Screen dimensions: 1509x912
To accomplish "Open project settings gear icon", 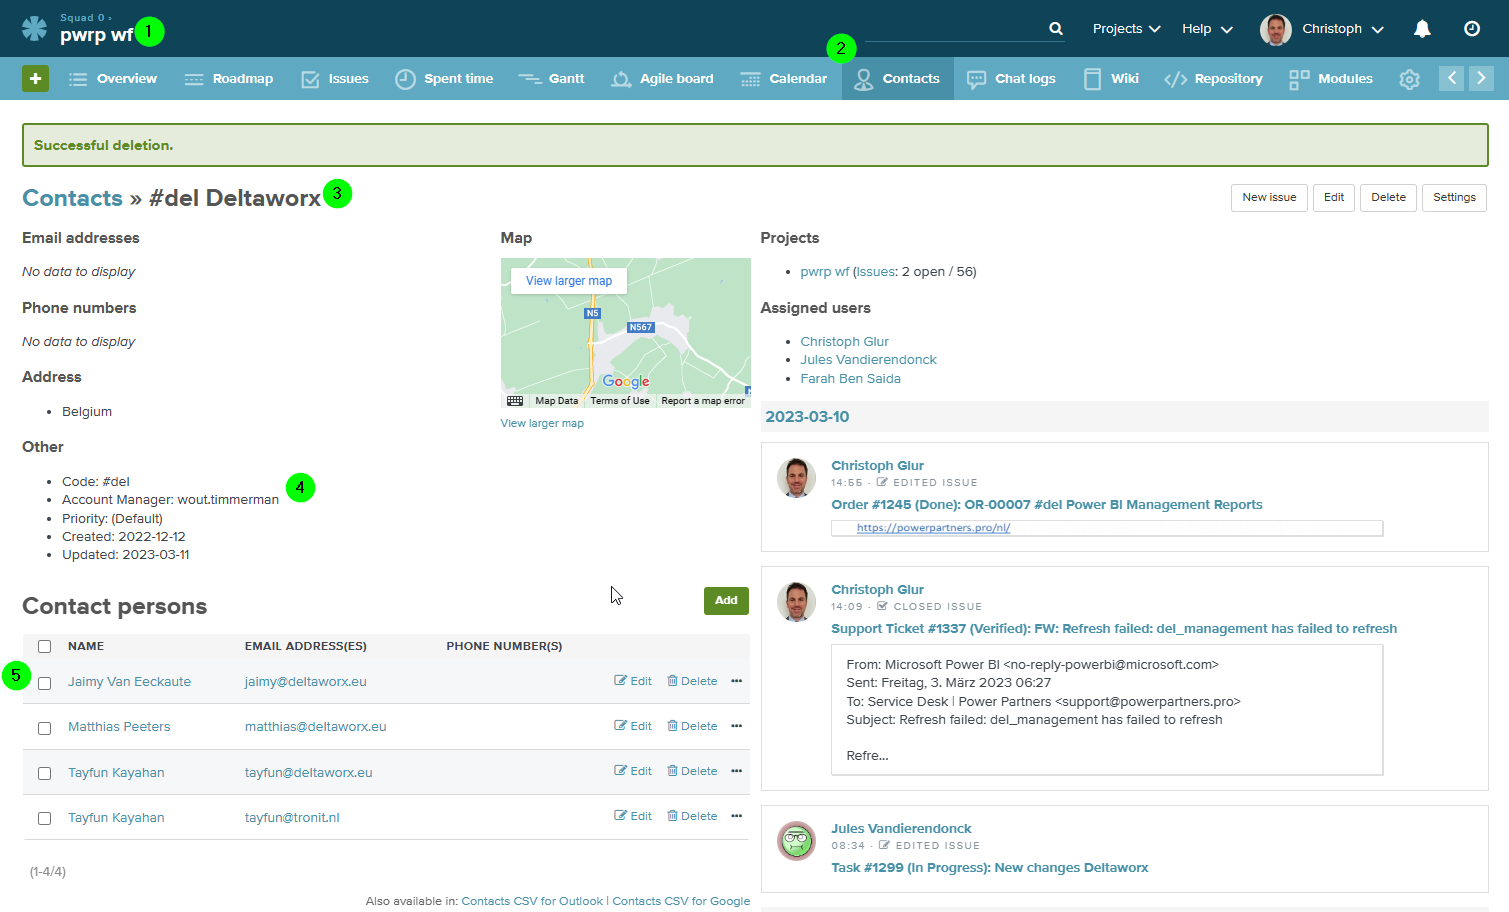I will tap(1409, 79).
